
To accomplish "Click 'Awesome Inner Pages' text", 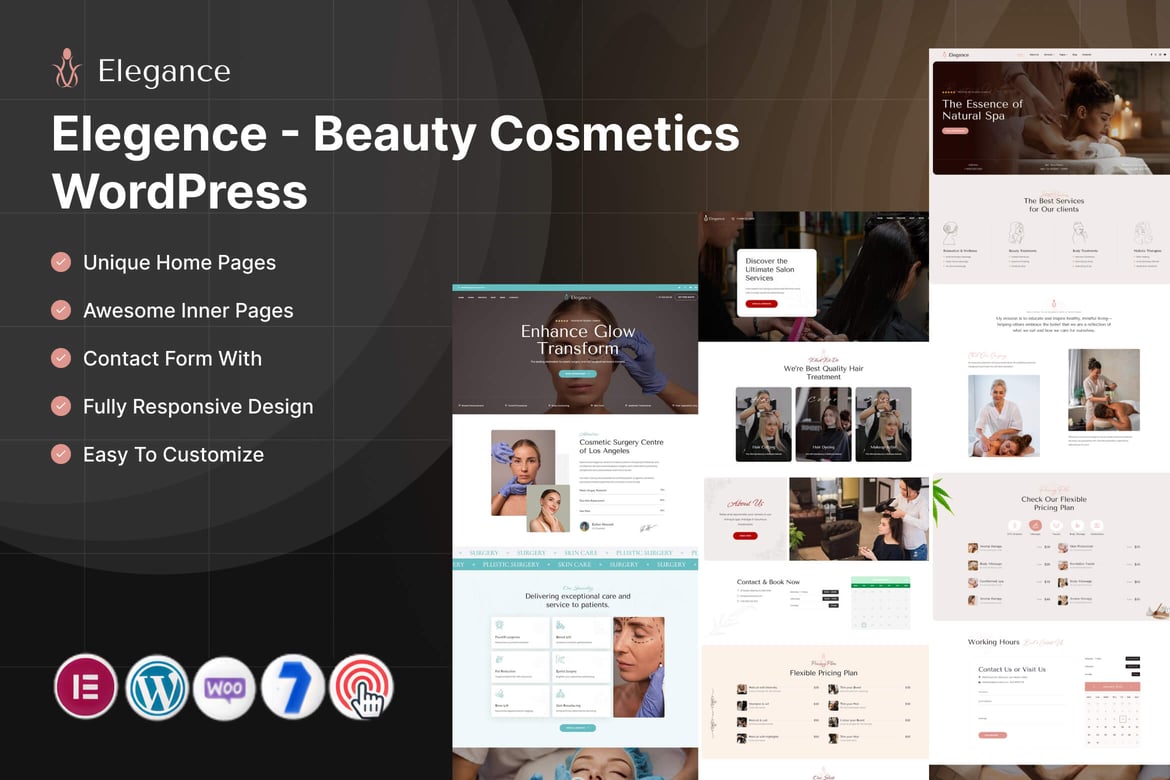I will click(188, 311).
